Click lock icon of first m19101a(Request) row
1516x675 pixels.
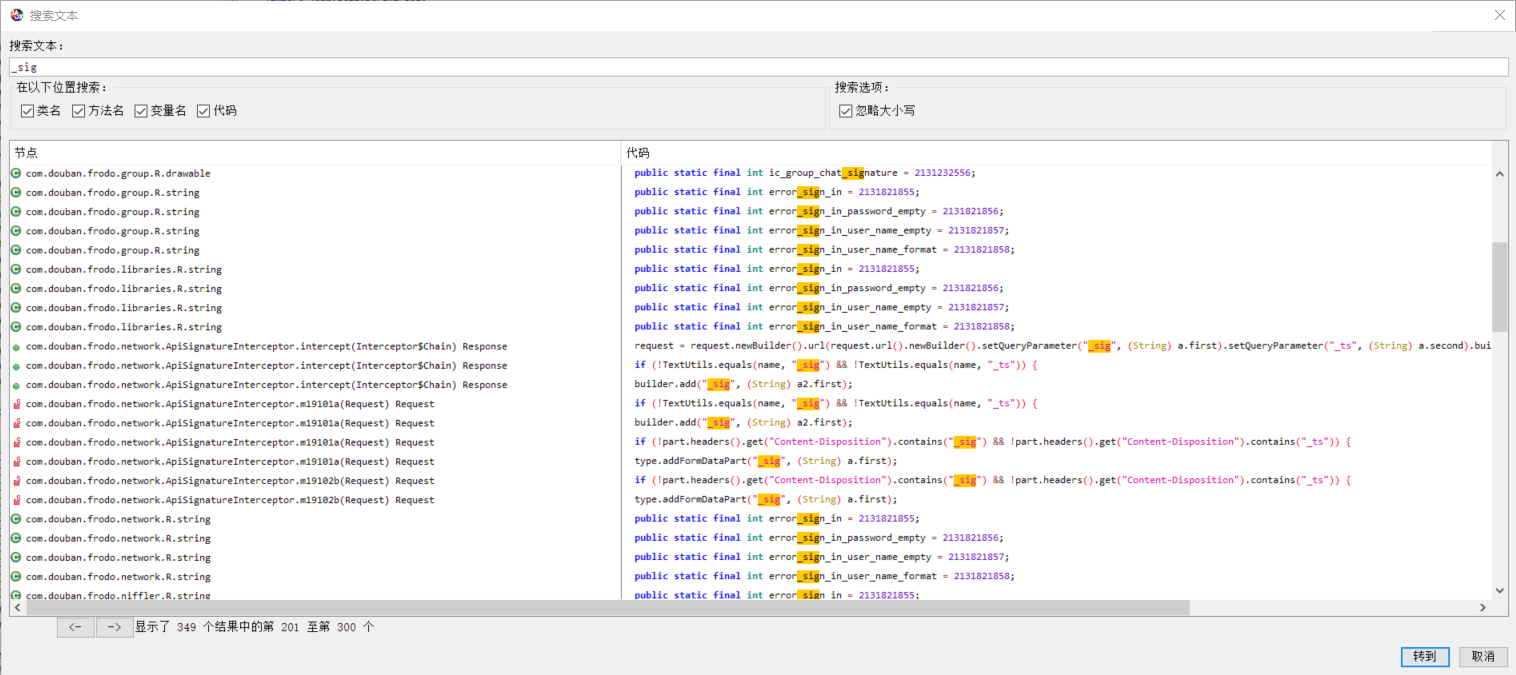click(x=16, y=404)
